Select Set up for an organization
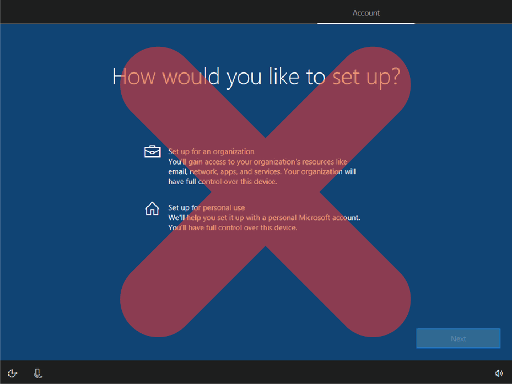This screenshot has height=384, width=512. 211,151
